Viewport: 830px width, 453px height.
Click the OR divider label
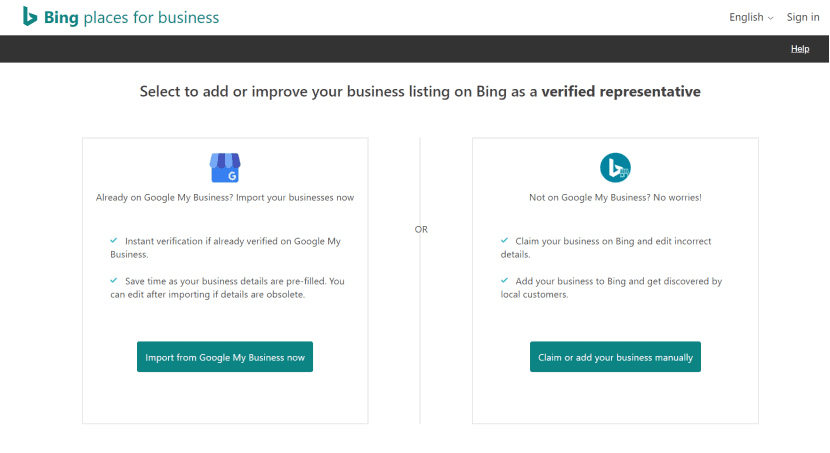[x=421, y=230]
